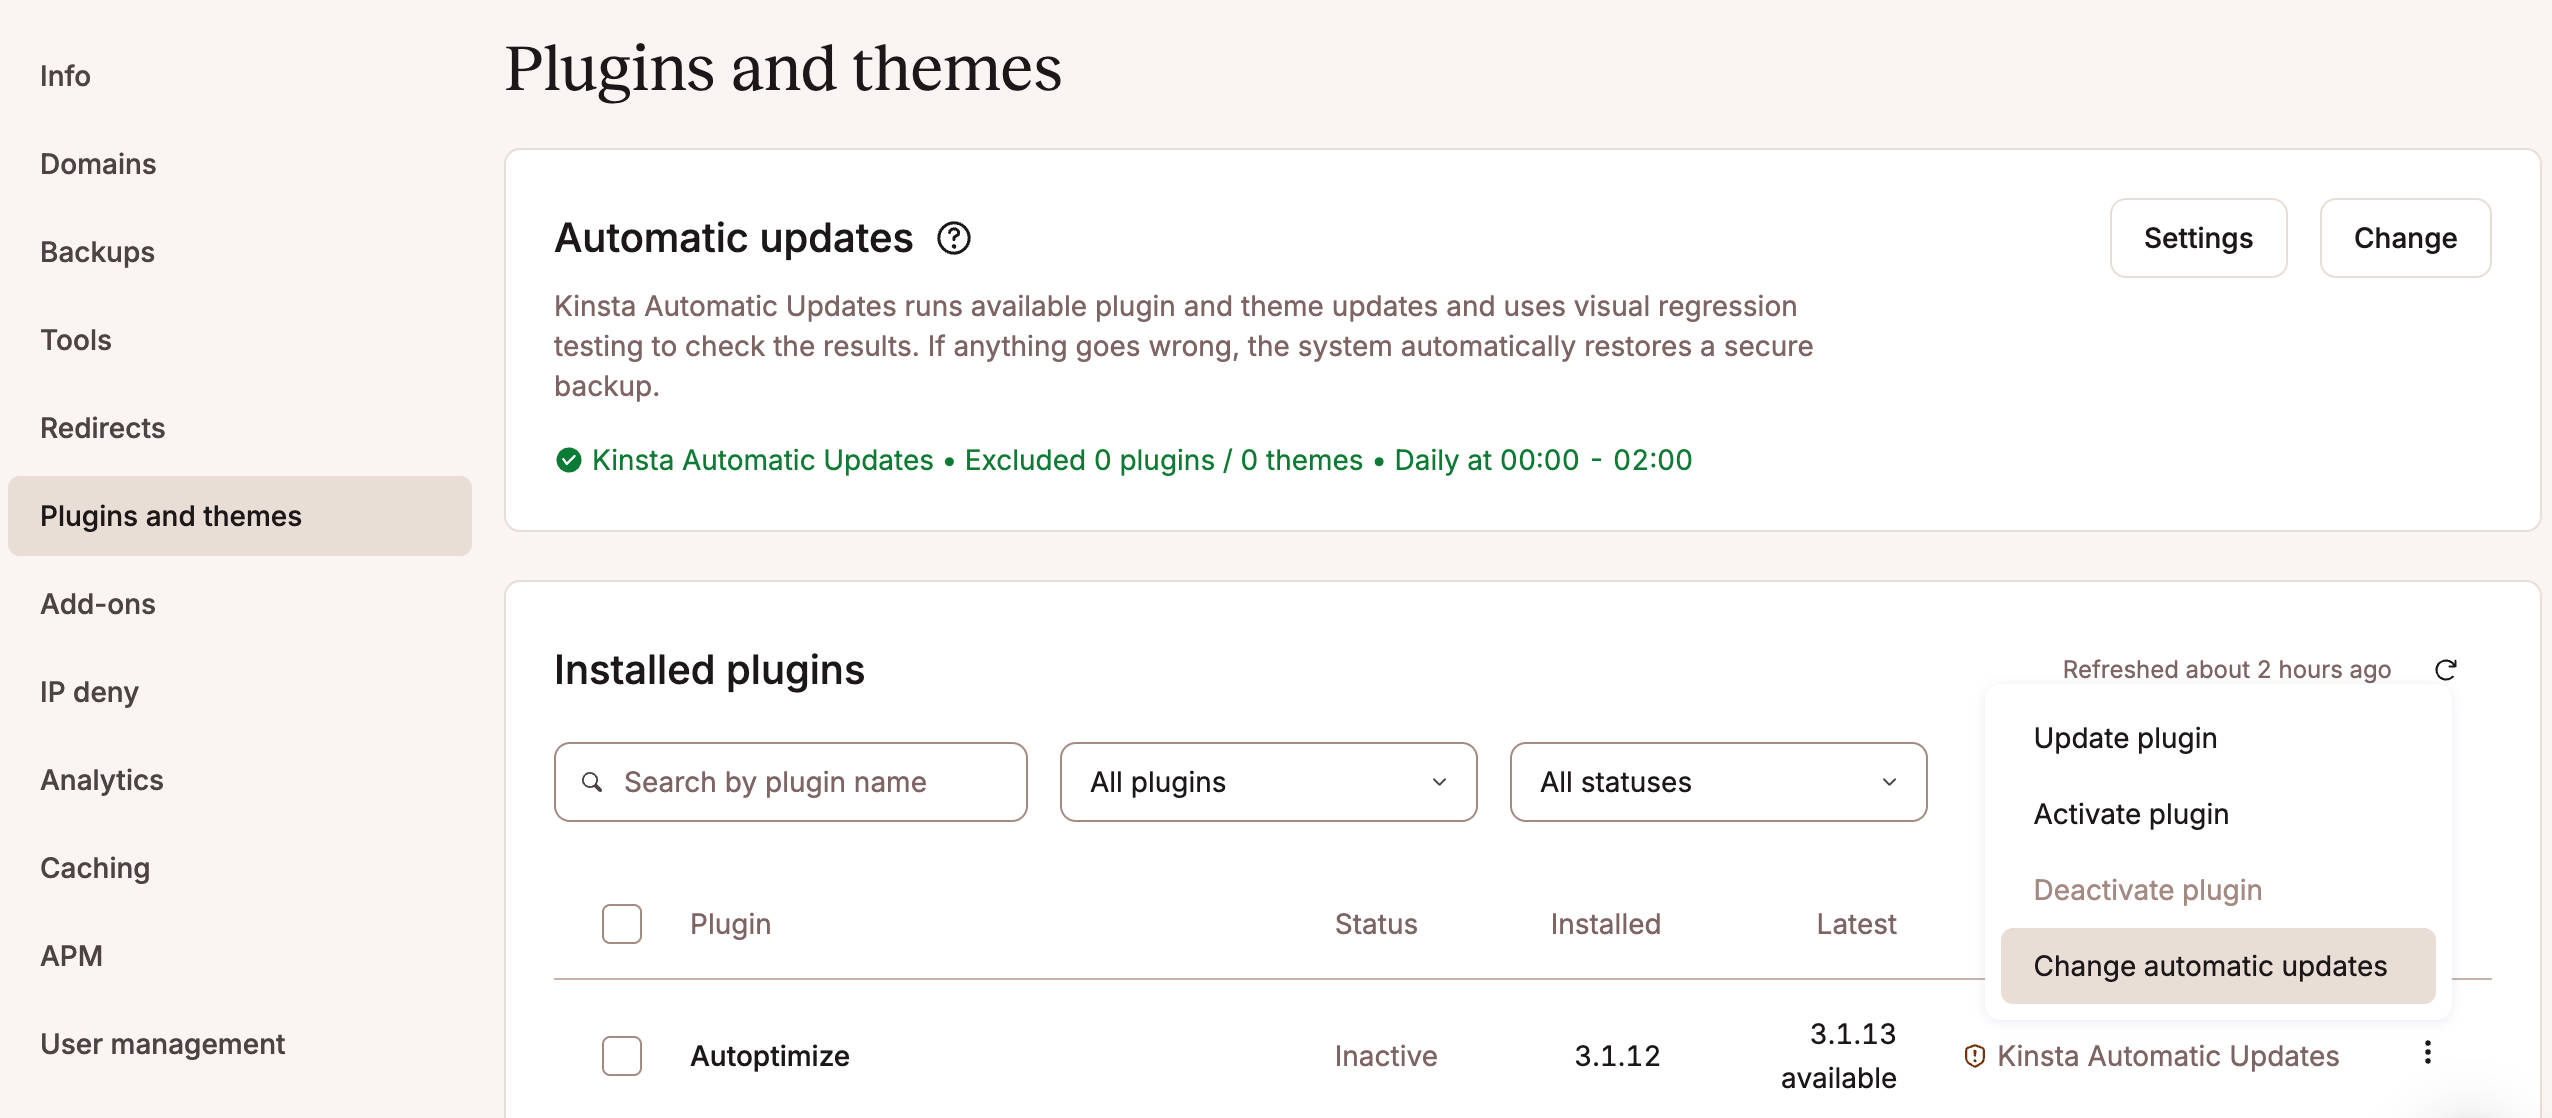
Task: Open the All statuses dropdown
Action: pos(1718,782)
